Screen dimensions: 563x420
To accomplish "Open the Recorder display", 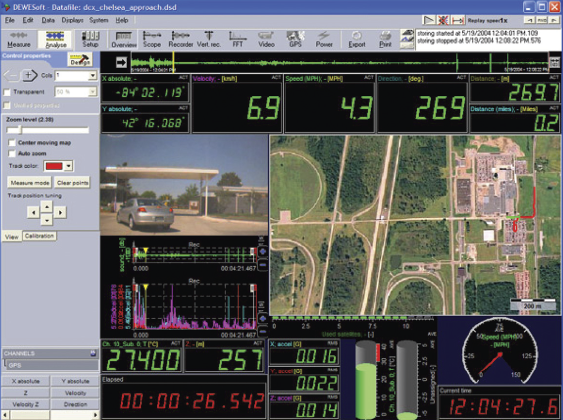I will [181, 39].
